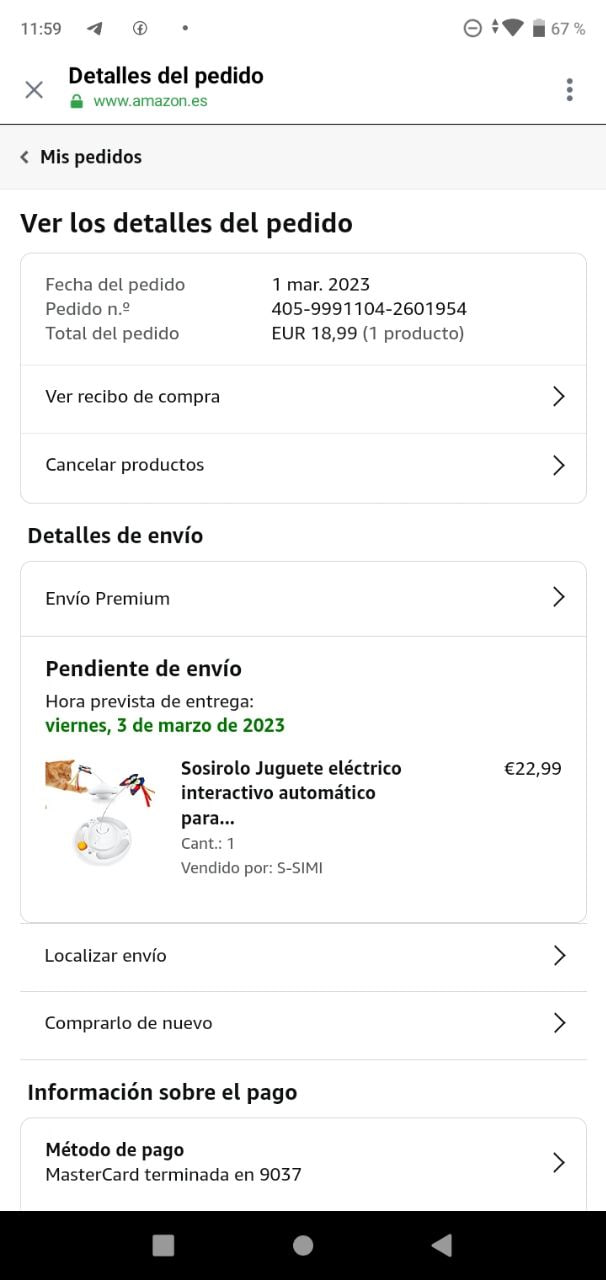Open Ver recibo de compra
The width and height of the screenshot is (606, 1280).
[303, 397]
